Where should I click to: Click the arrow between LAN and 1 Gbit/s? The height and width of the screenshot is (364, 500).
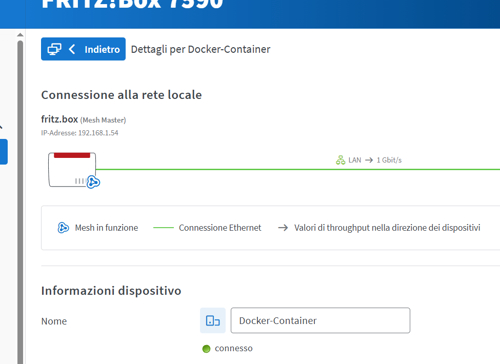[369, 160]
